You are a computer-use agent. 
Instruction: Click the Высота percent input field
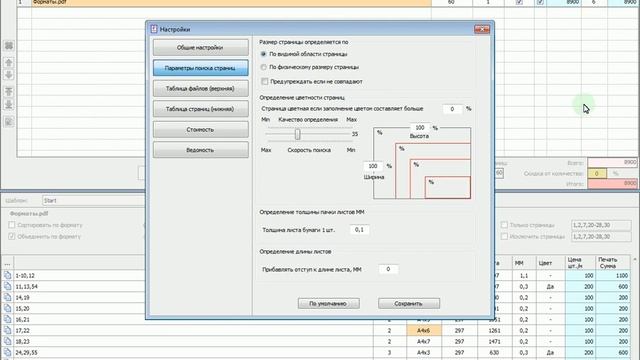[420, 128]
